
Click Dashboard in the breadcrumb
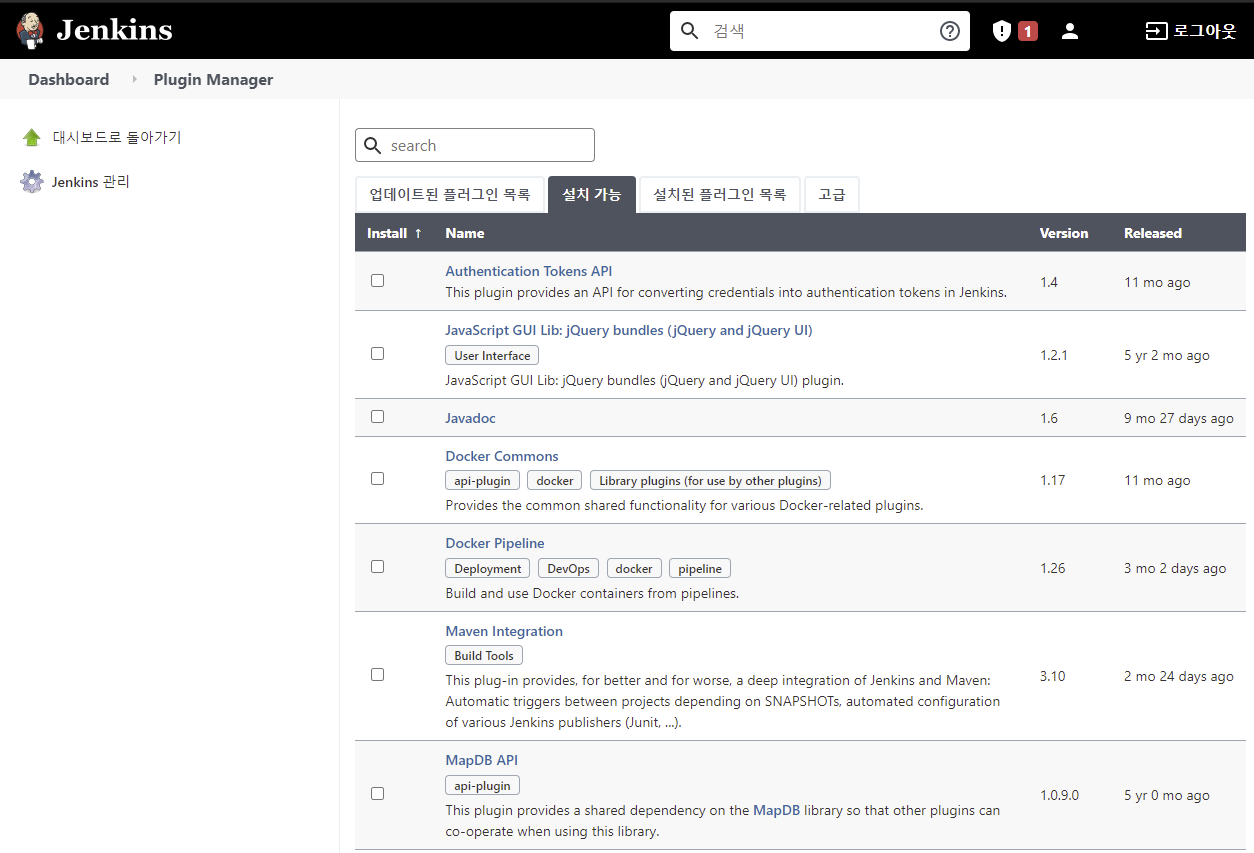(x=69, y=80)
